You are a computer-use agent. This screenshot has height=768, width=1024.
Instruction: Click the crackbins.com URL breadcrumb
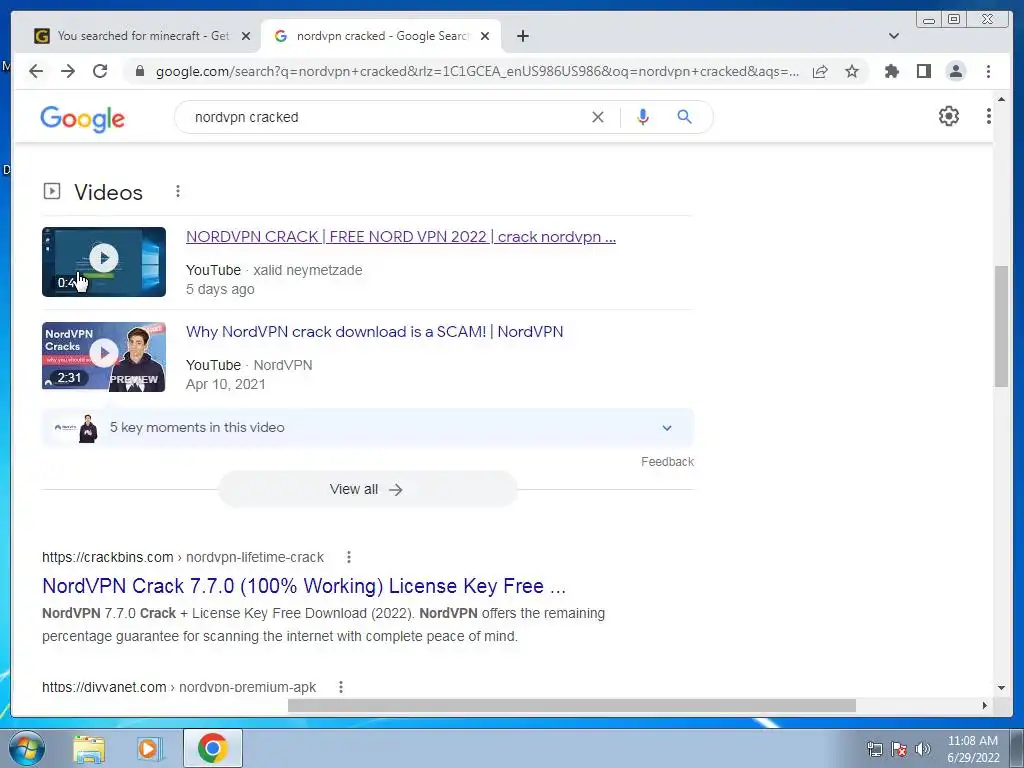(183, 557)
